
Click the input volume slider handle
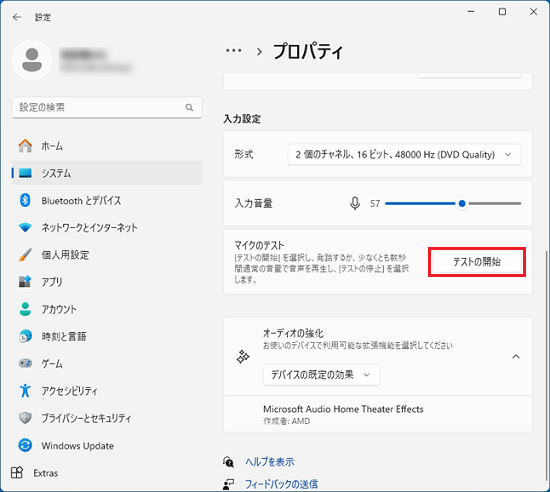coord(462,203)
